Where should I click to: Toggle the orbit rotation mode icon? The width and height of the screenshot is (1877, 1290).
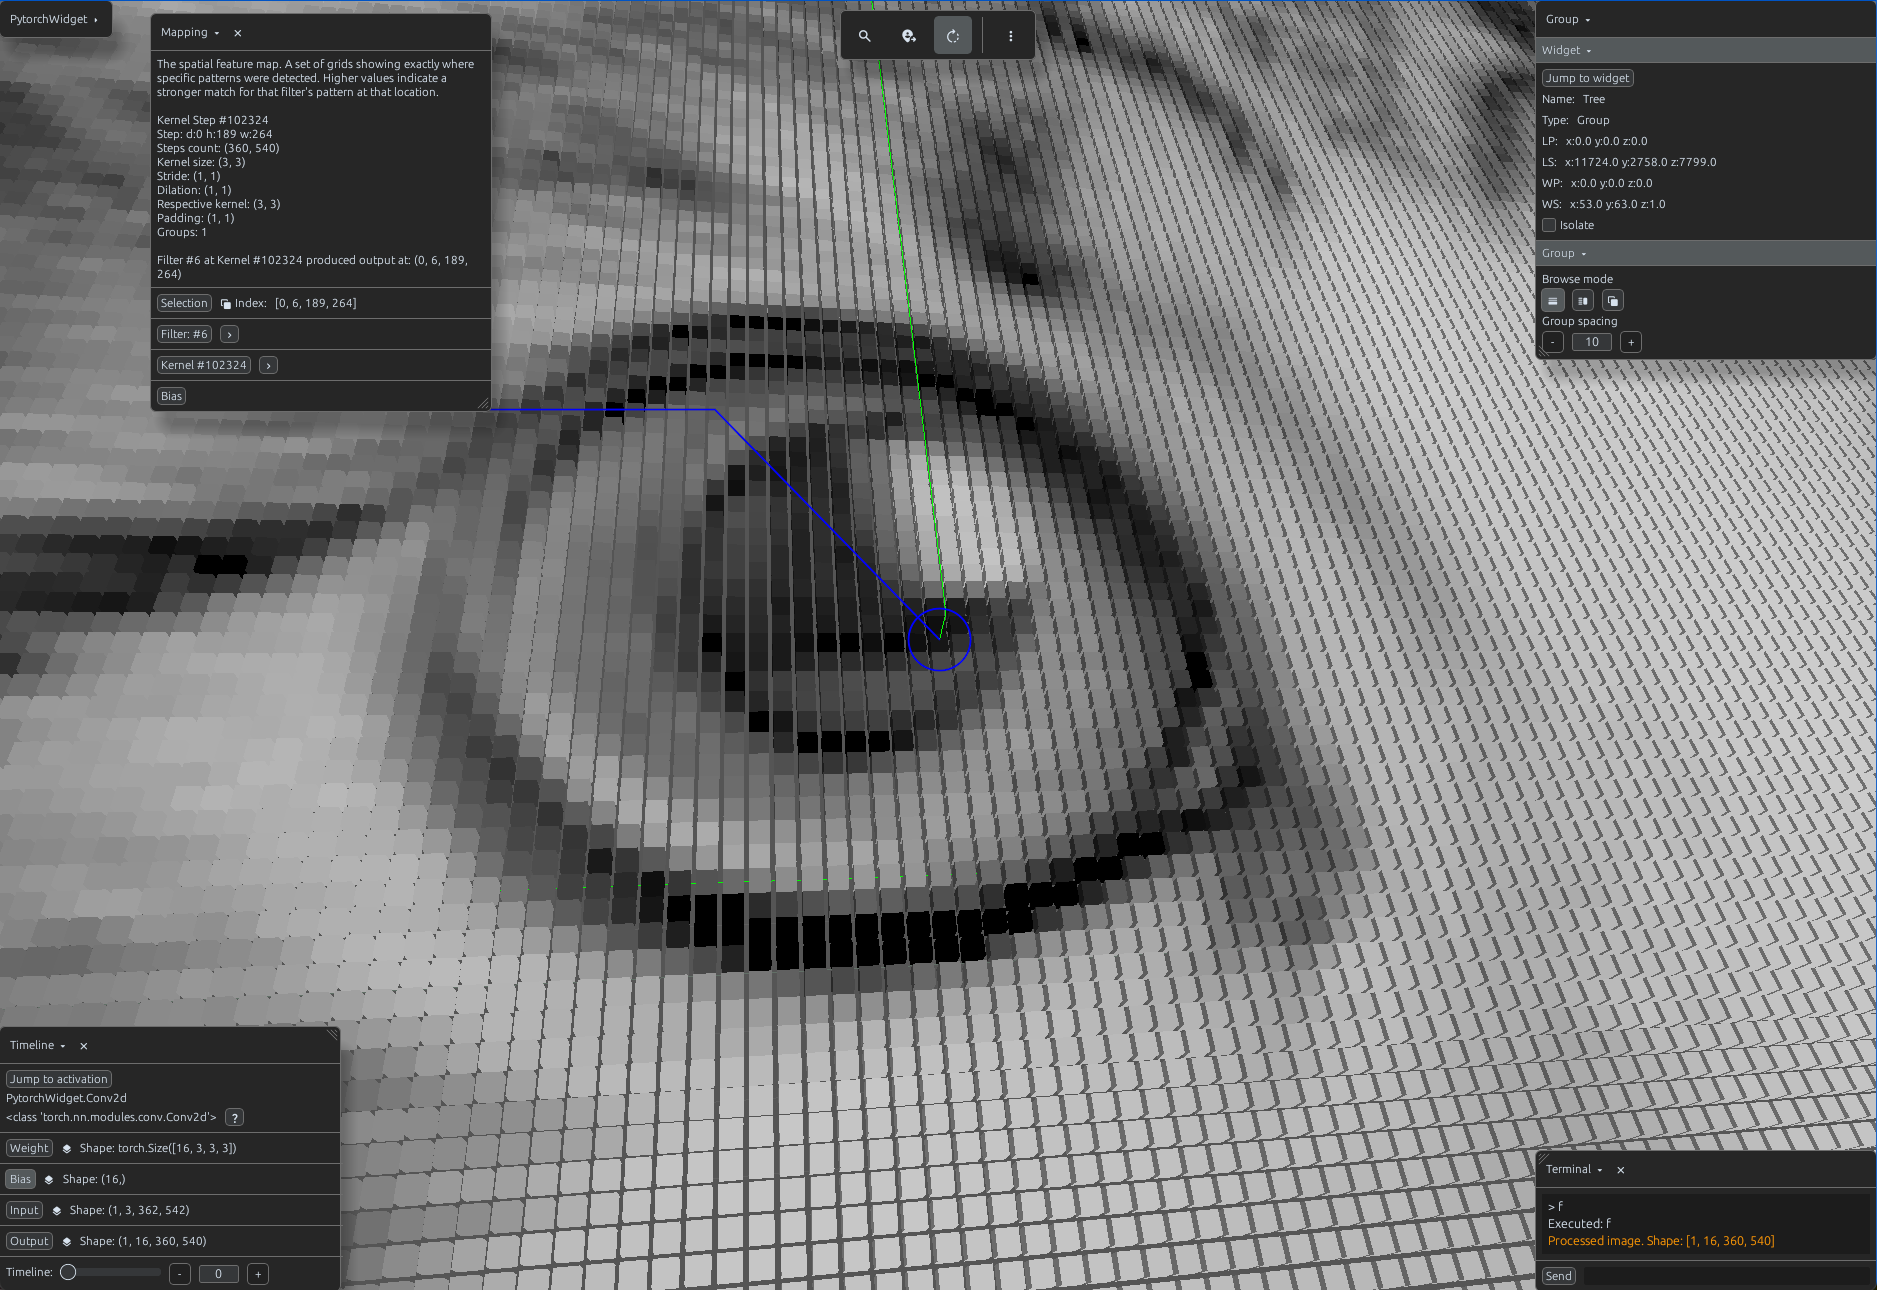coord(953,36)
